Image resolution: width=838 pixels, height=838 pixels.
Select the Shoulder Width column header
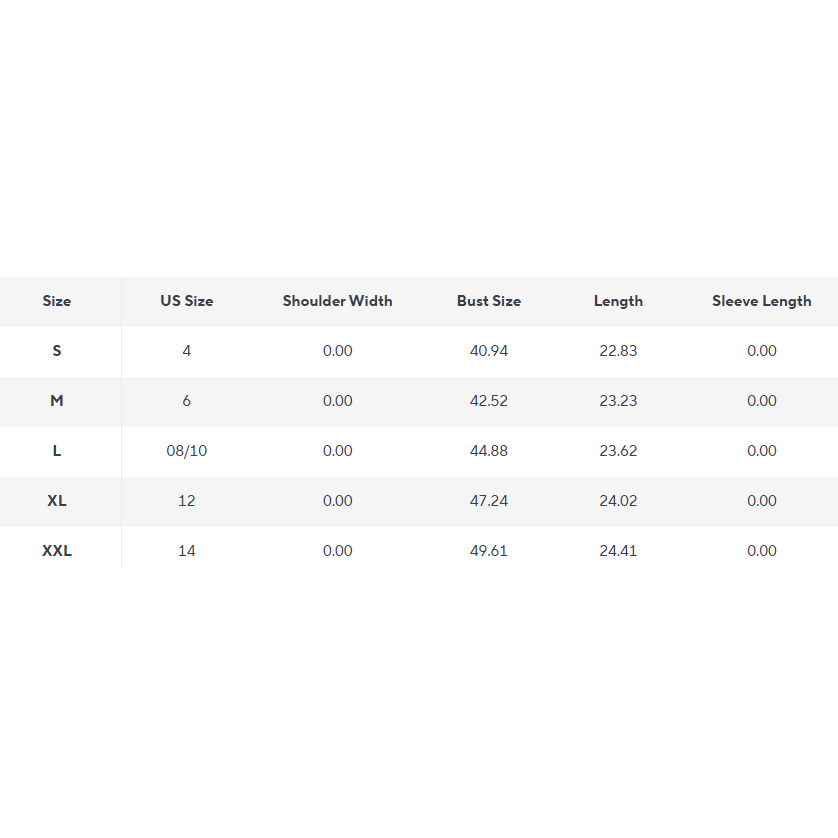[338, 301]
